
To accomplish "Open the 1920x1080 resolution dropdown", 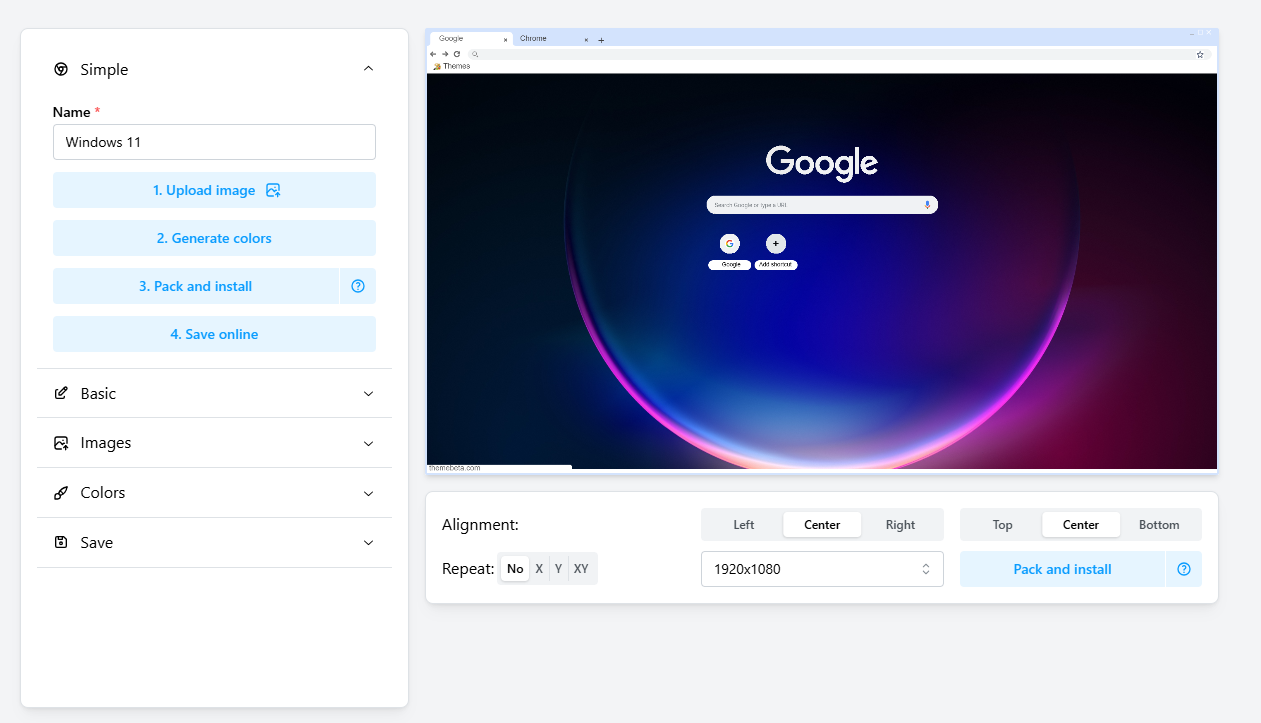I will pos(822,569).
